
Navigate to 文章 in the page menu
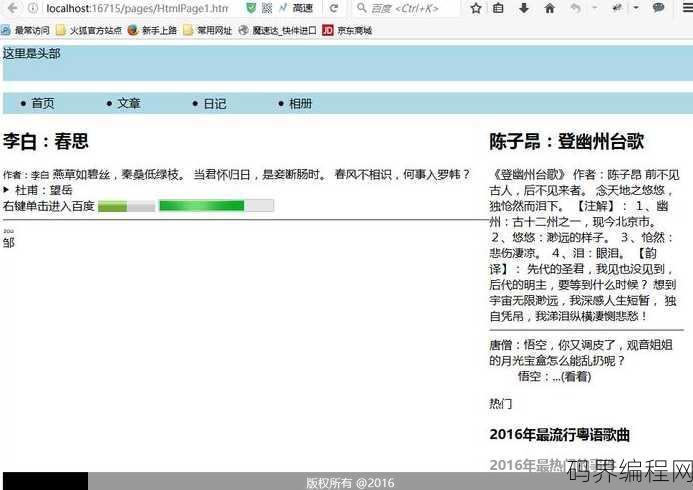coord(129,104)
